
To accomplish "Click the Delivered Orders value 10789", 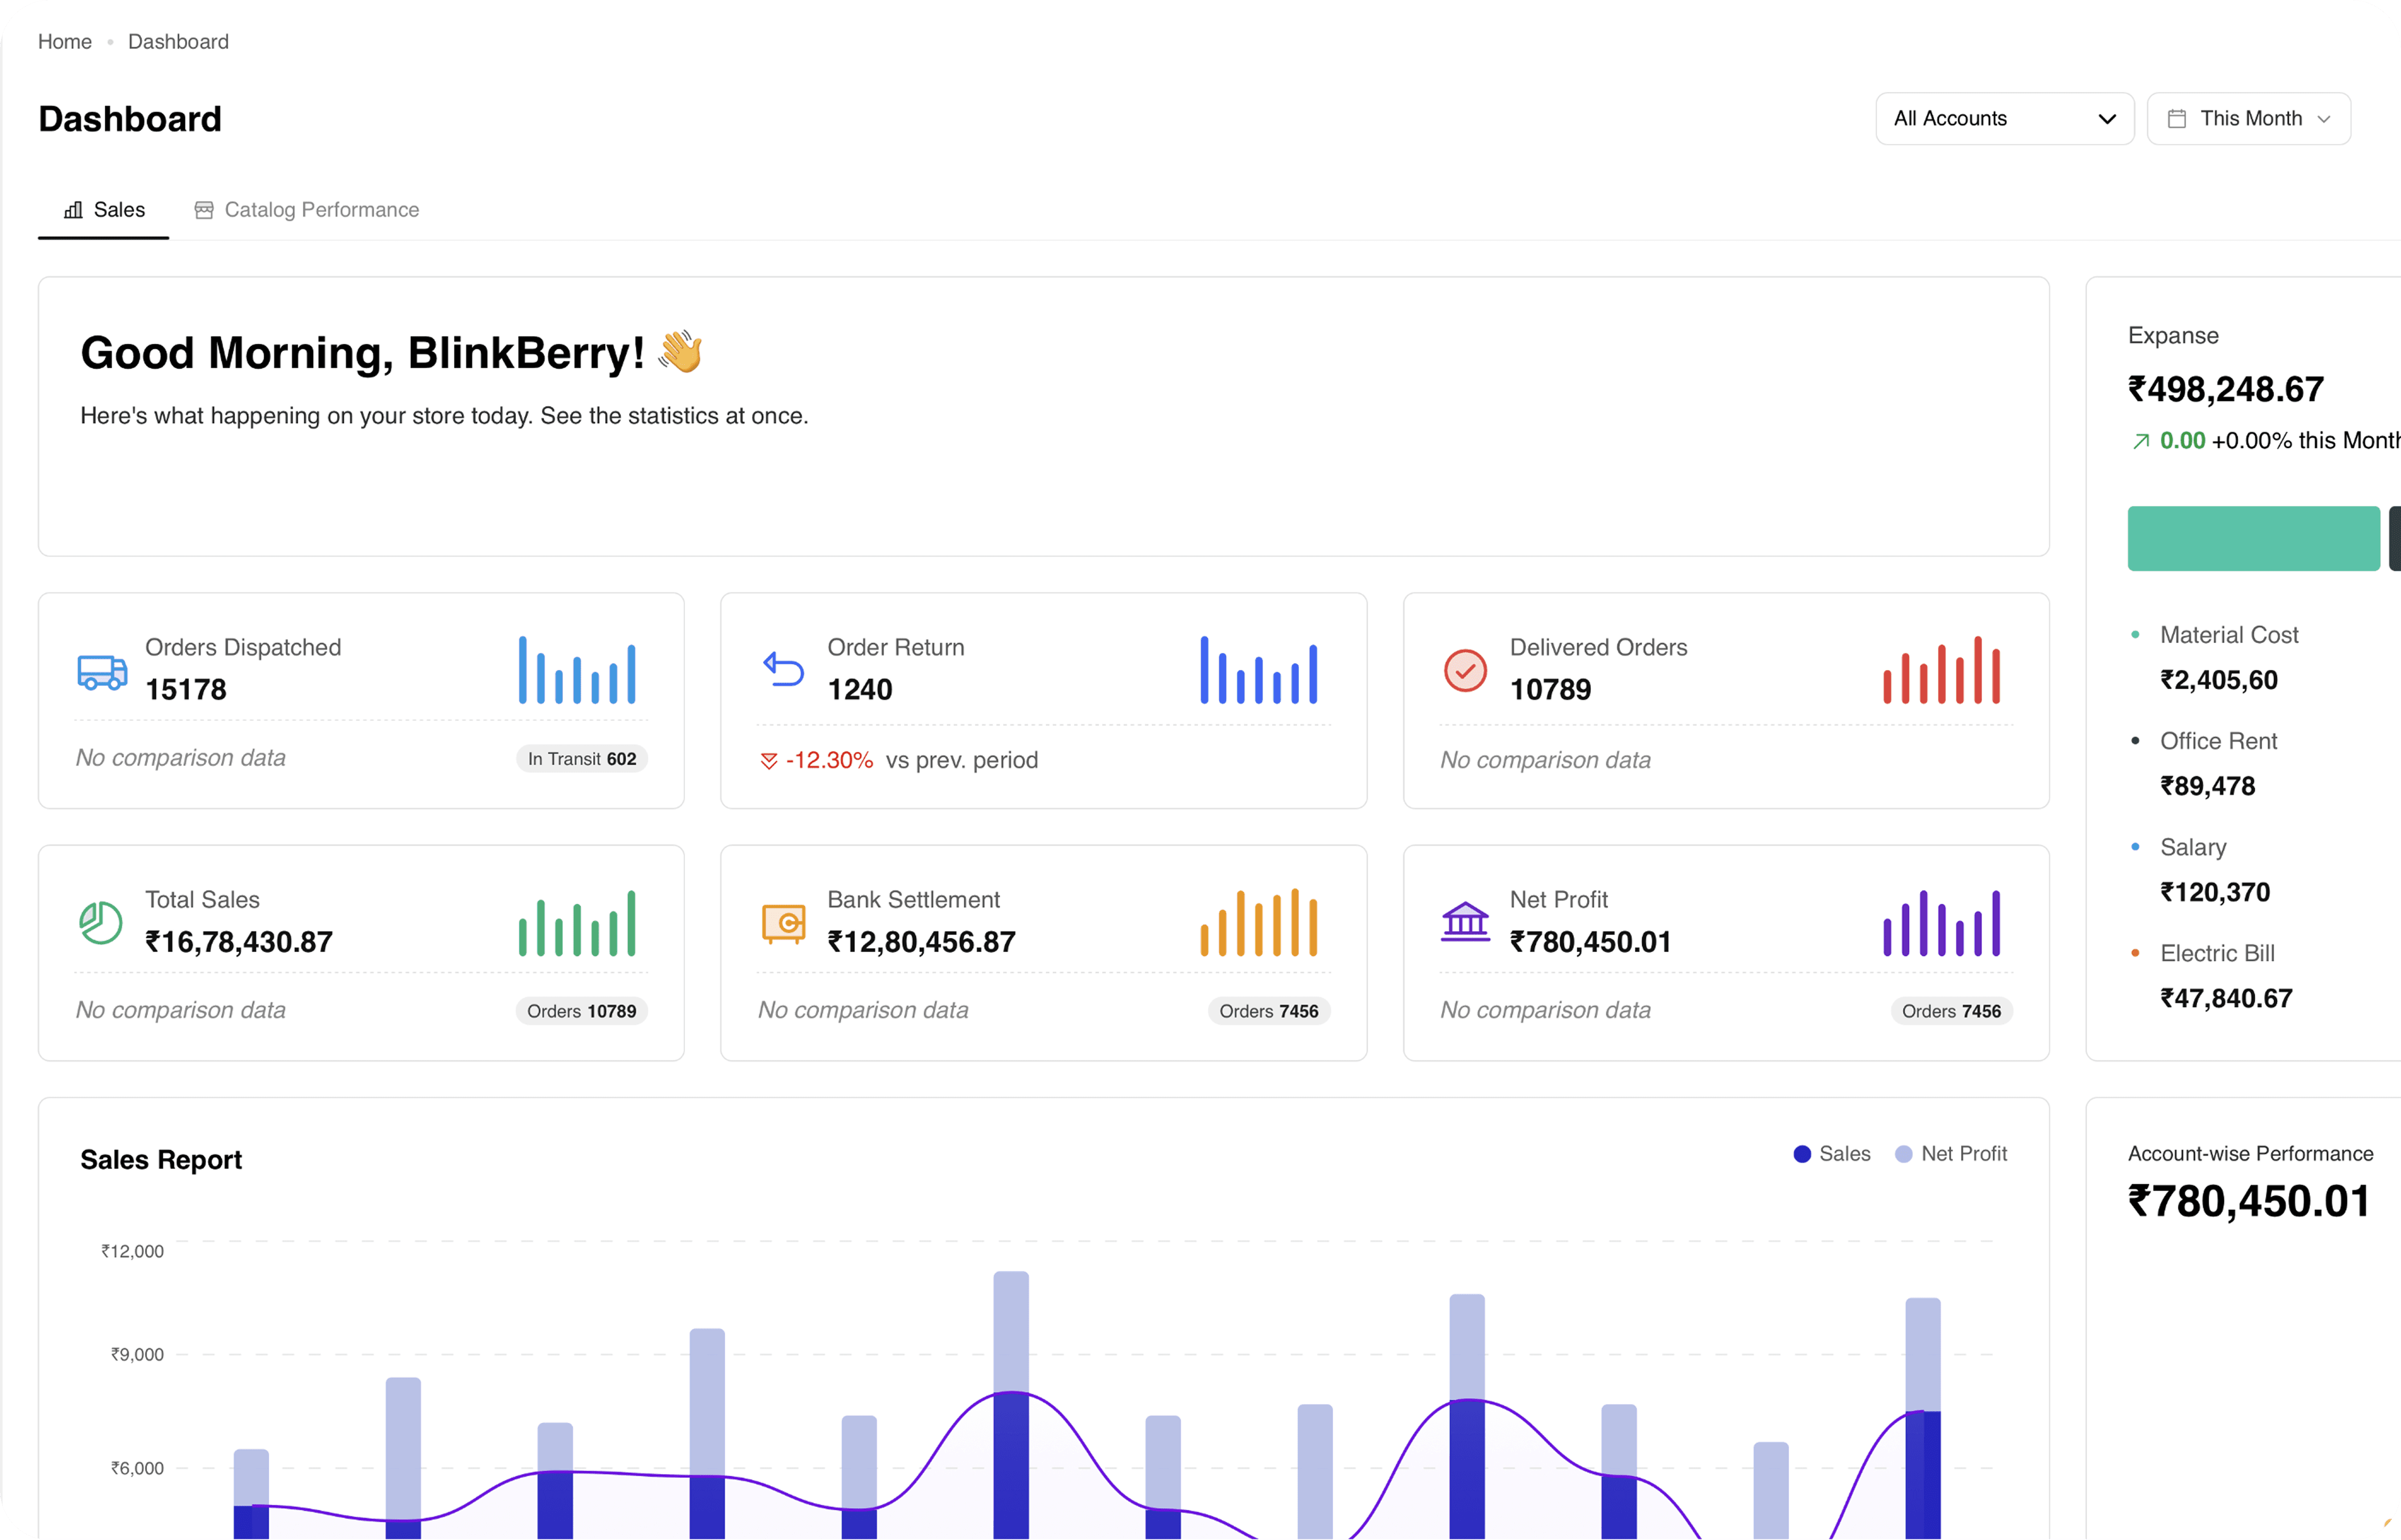I will tap(1550, 690).
